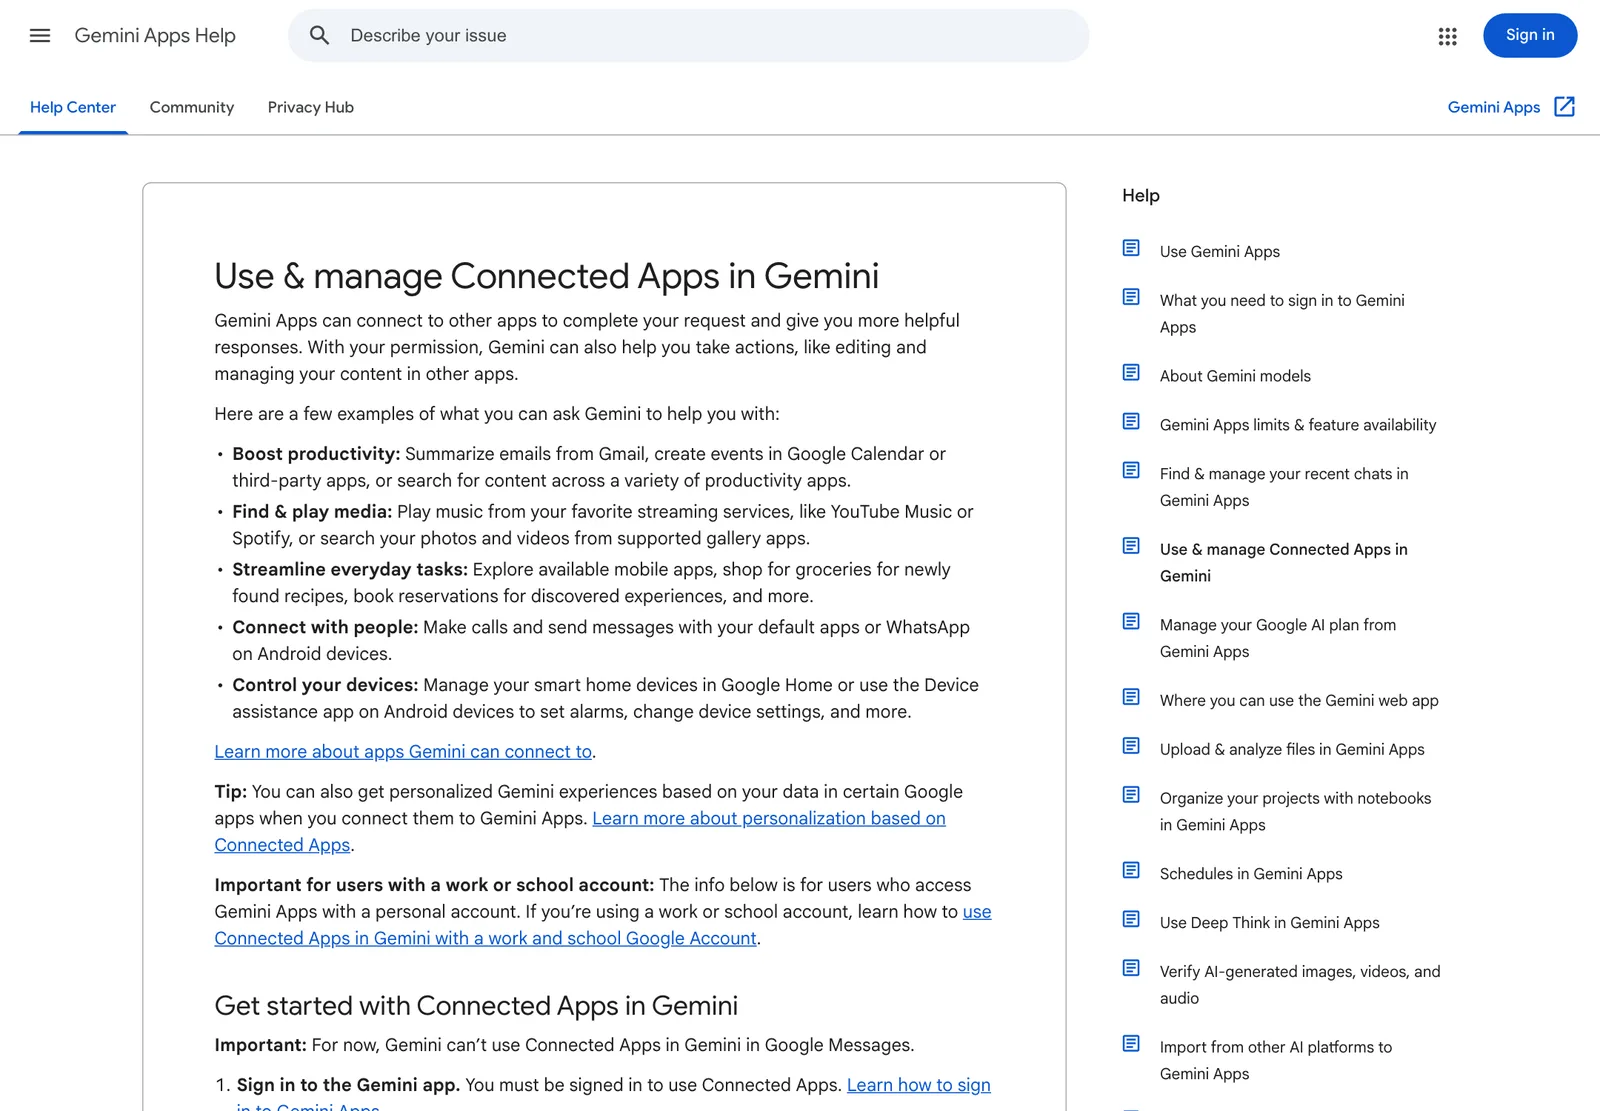Open the Privacy Hub tab

[x=311, y=107]
